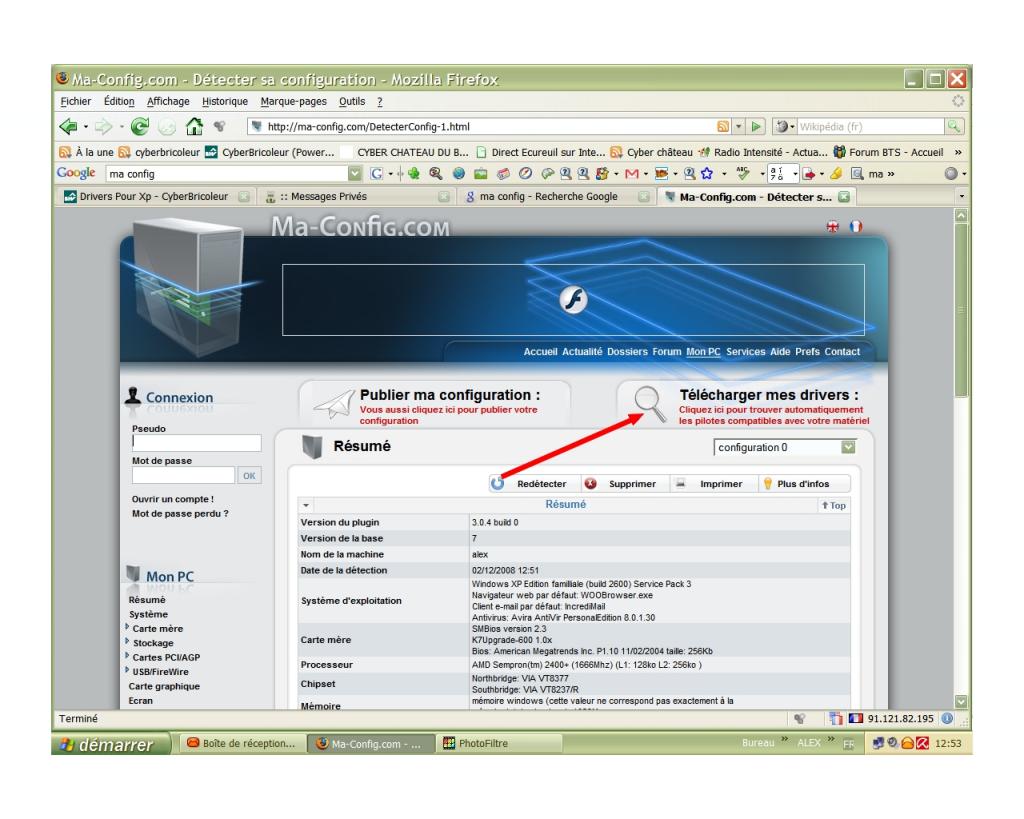Focus the Mot de passe field
1024x819 pixels.
click(x=183, y=475)
